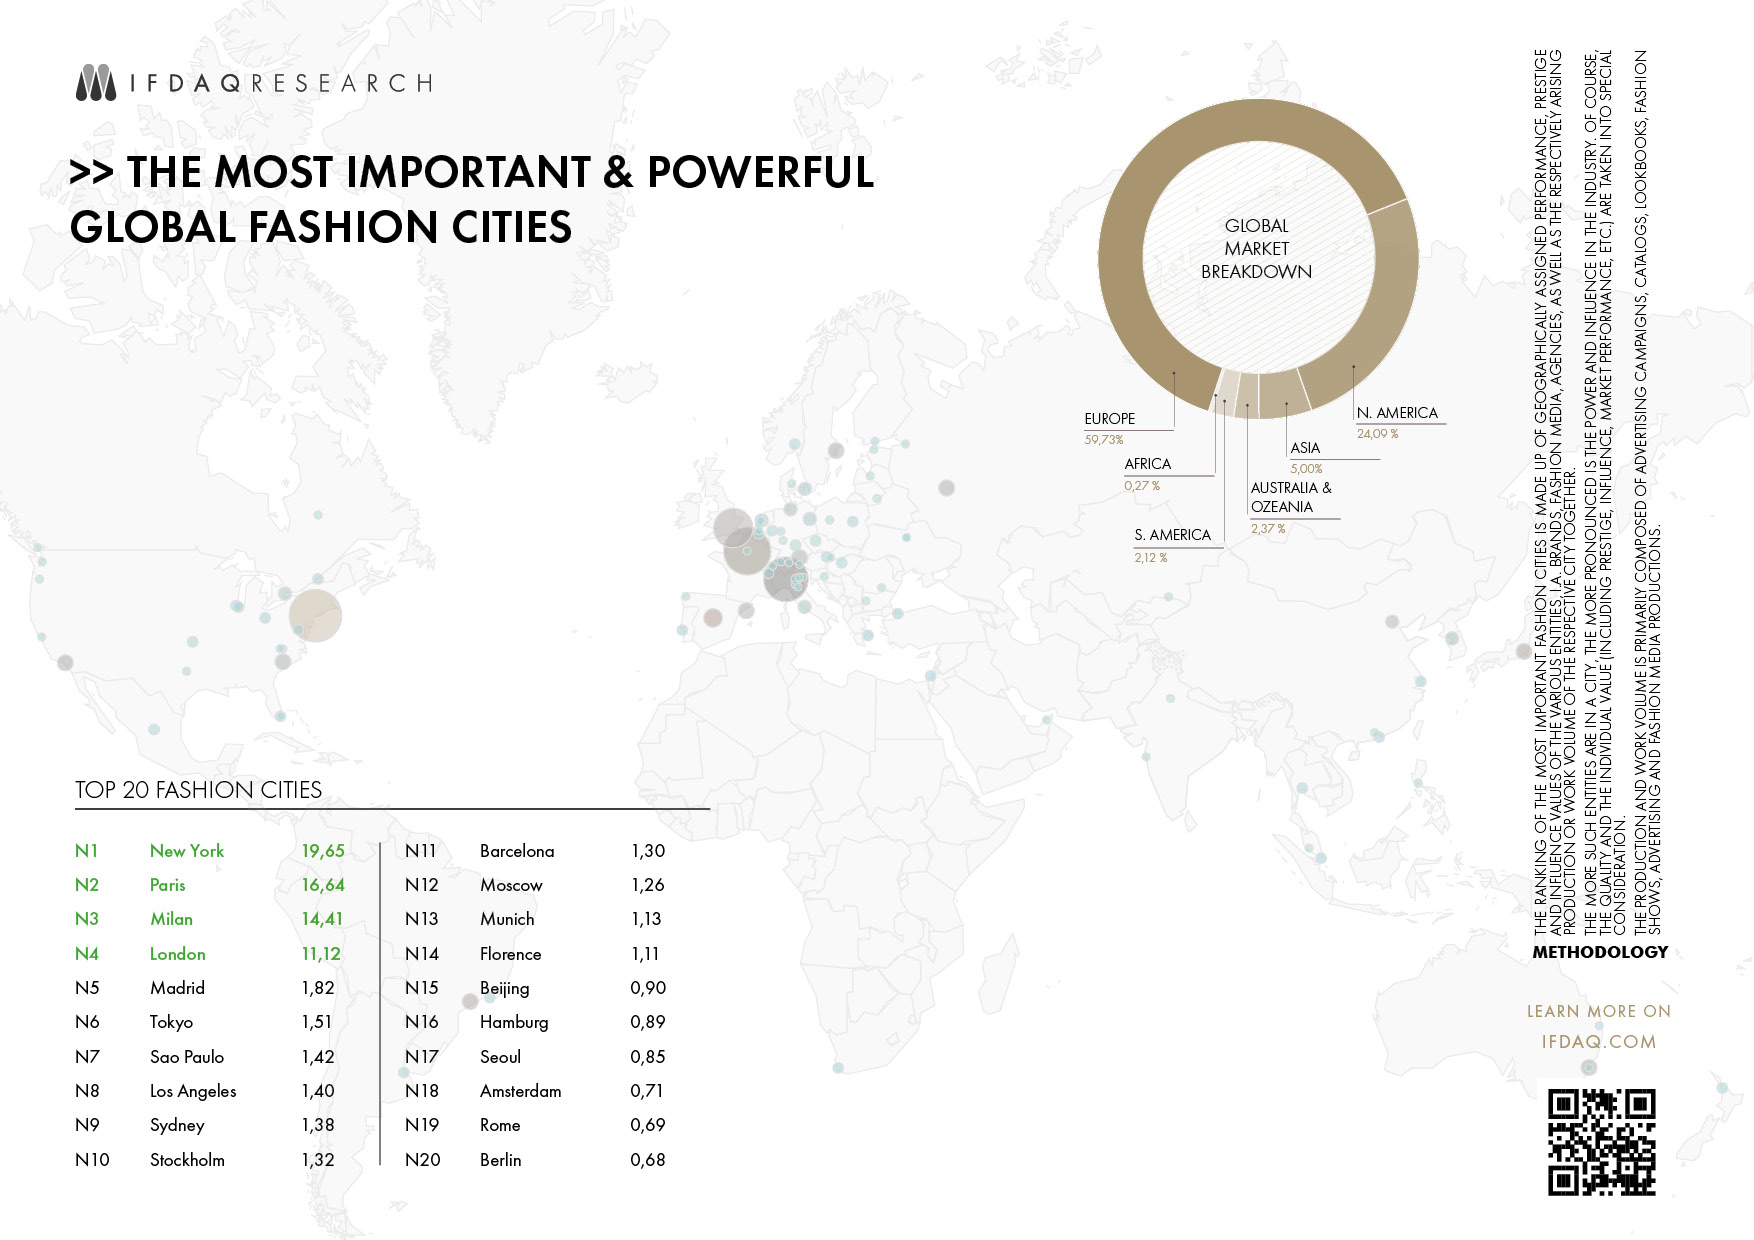
Task: Select Florence in the ranking list
Action: coord(510,954)
